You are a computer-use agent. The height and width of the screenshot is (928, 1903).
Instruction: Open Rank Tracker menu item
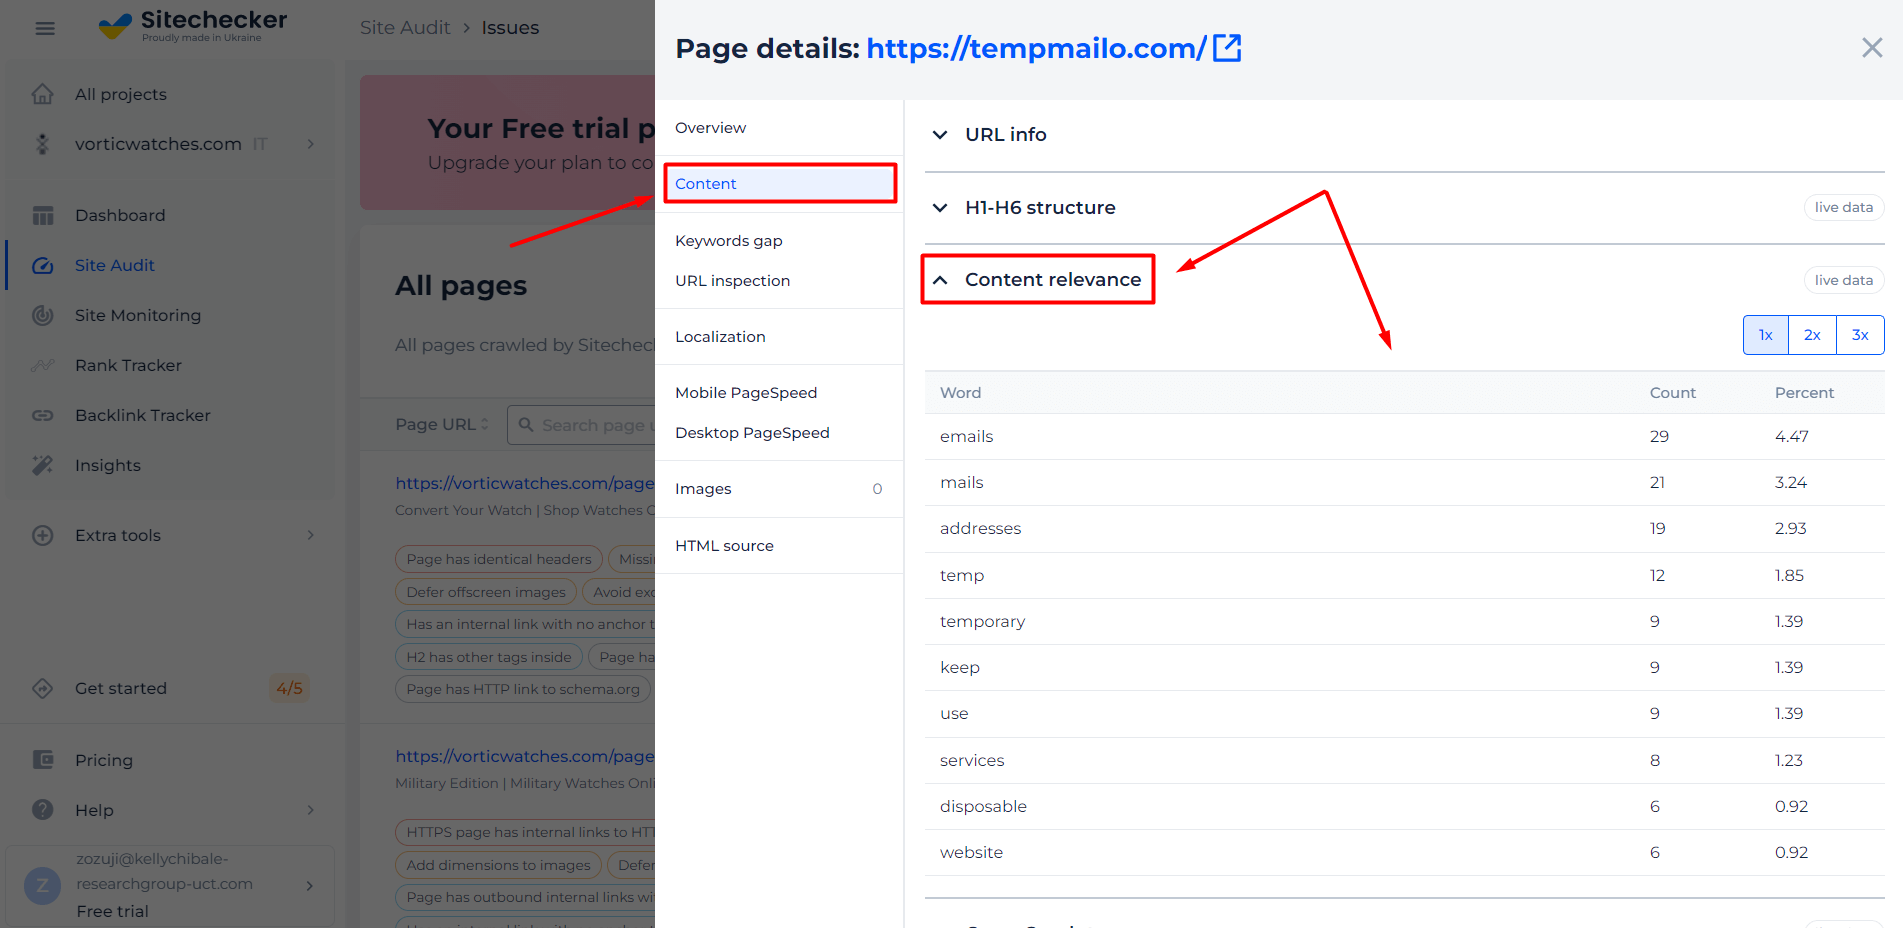(128, 365)
